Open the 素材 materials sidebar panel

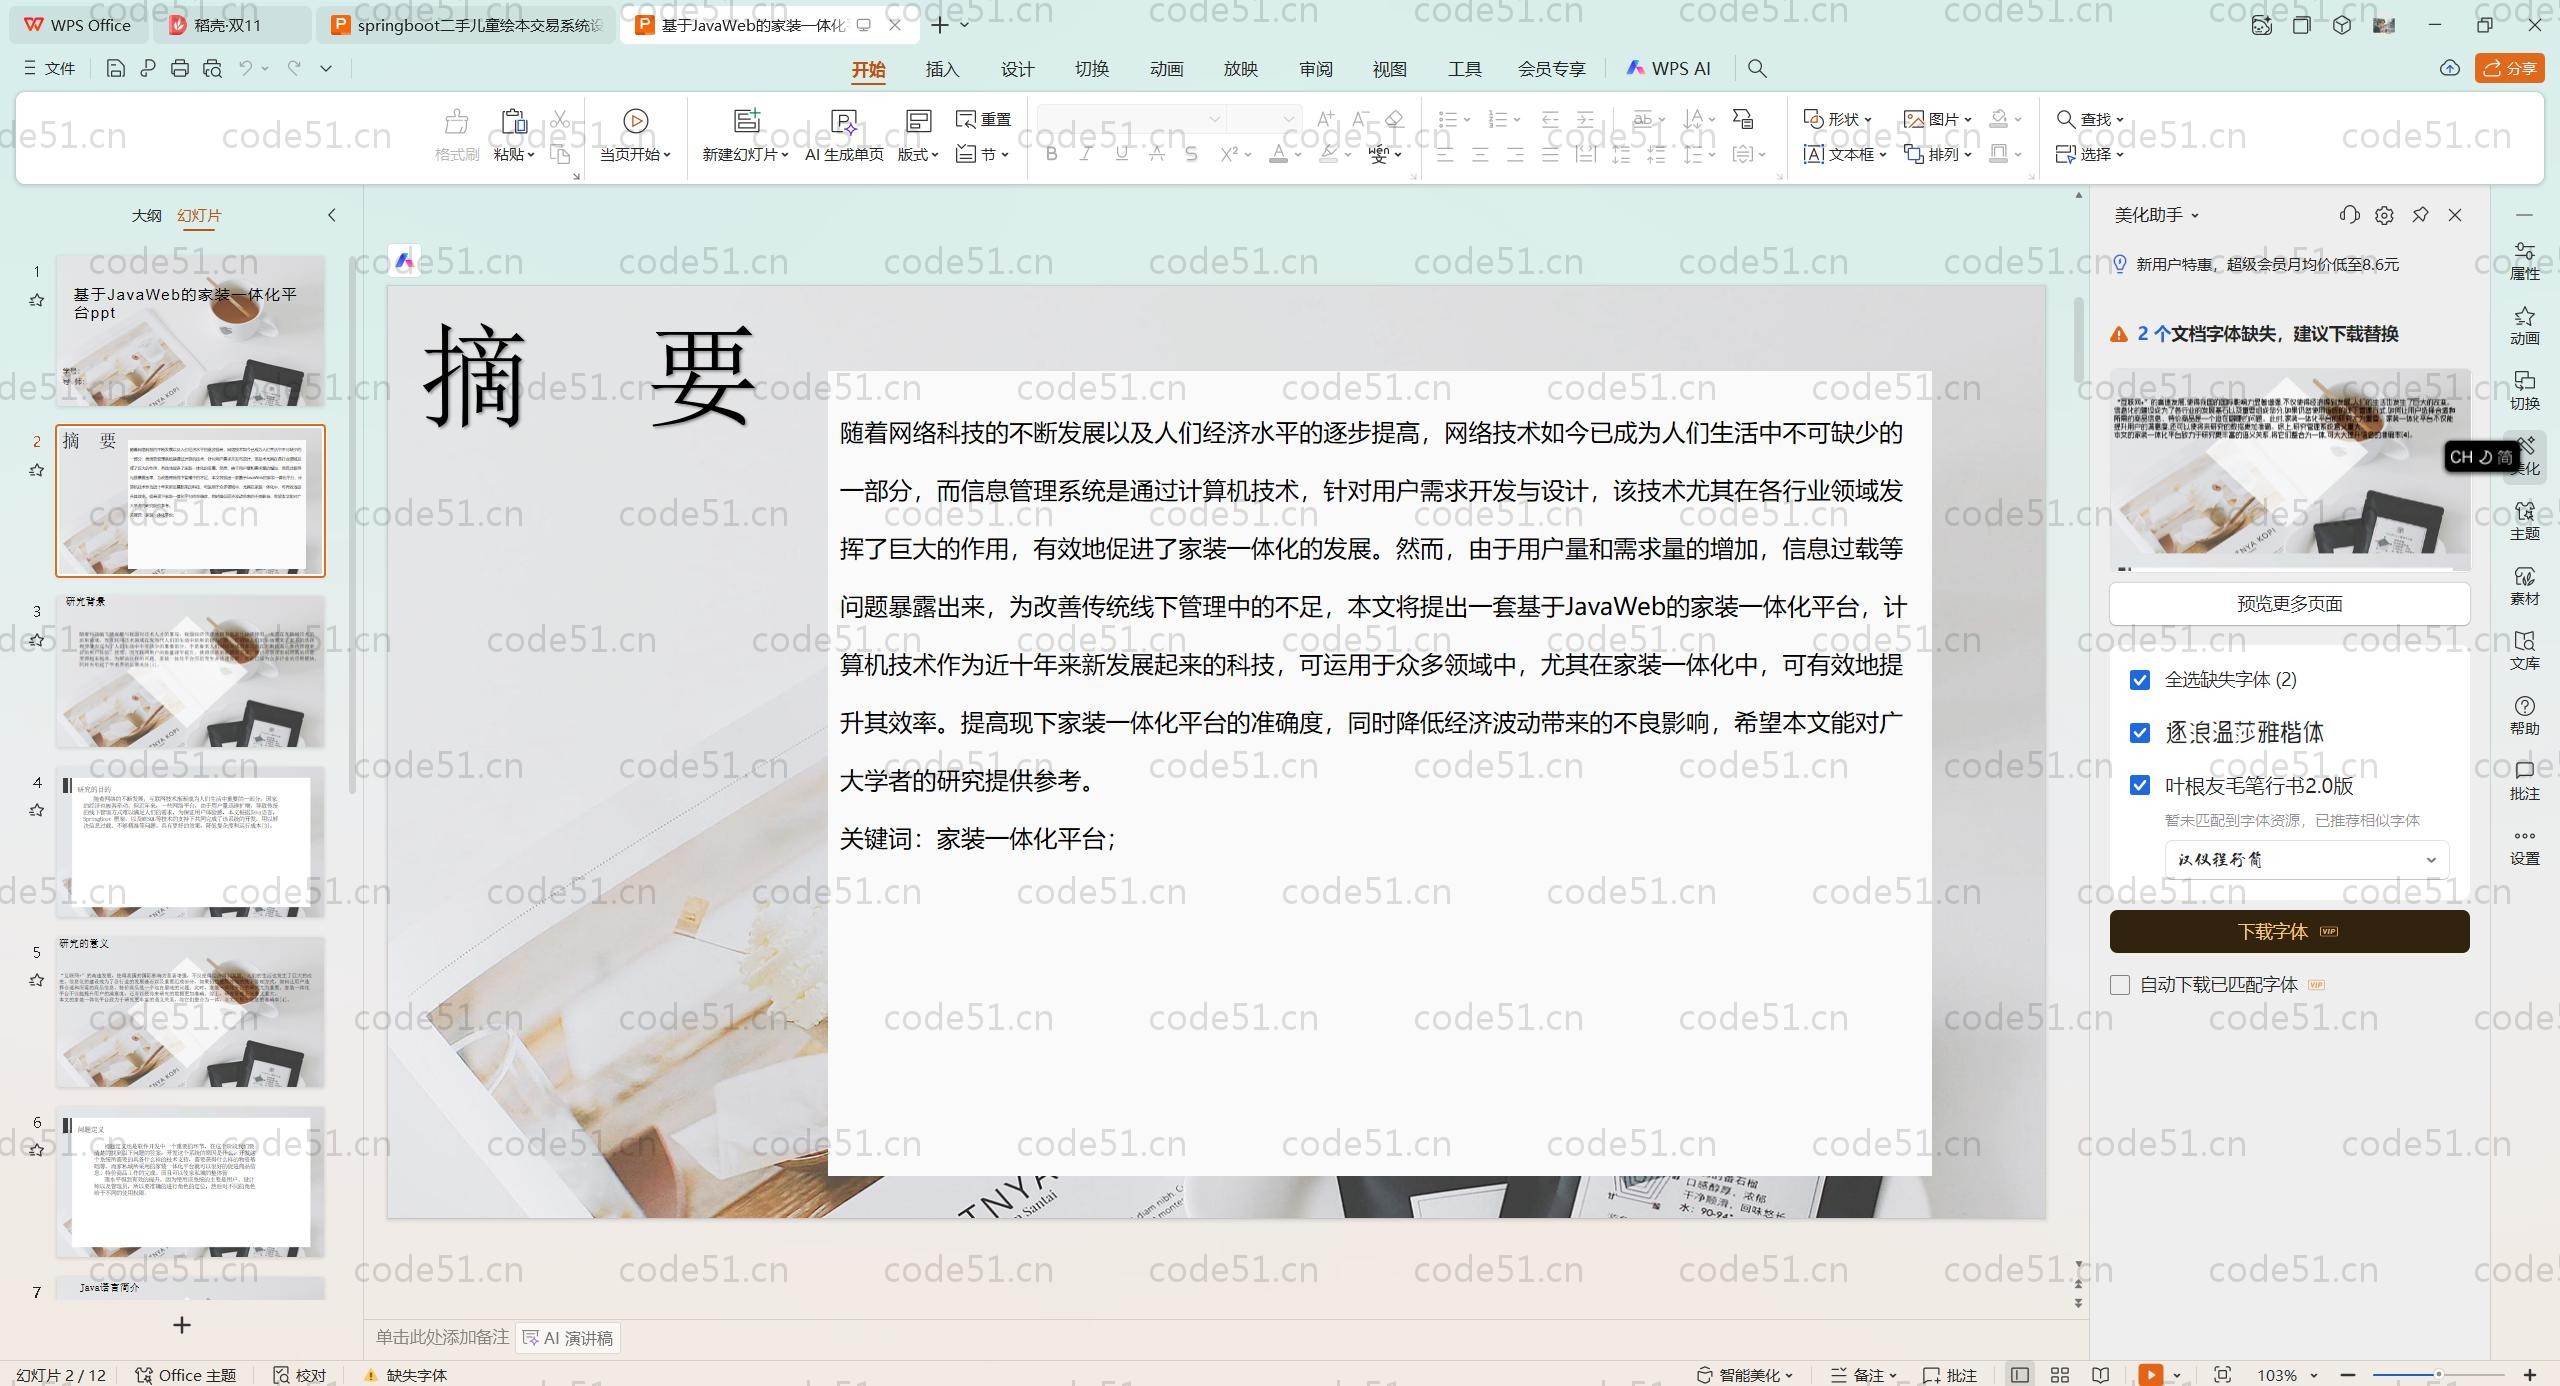(x=2524, y=585)
